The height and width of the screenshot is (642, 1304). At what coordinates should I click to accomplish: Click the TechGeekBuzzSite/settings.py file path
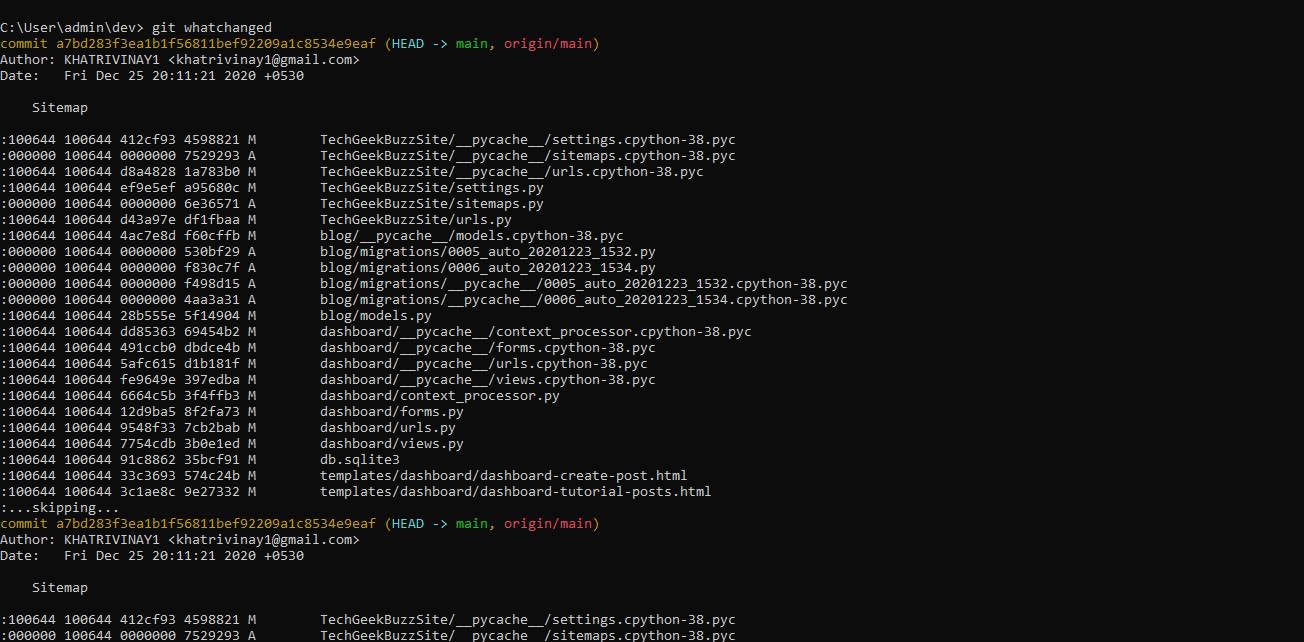pos(431,187)
